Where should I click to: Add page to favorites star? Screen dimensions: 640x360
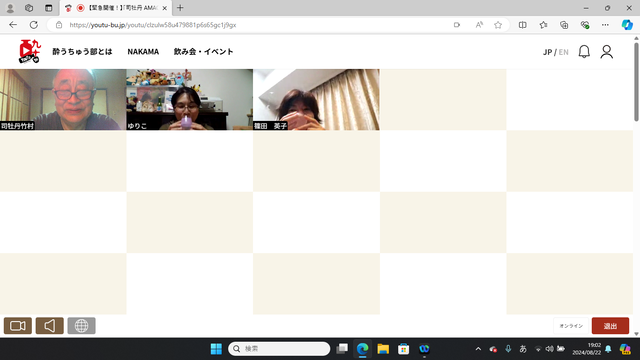(498, 25)
